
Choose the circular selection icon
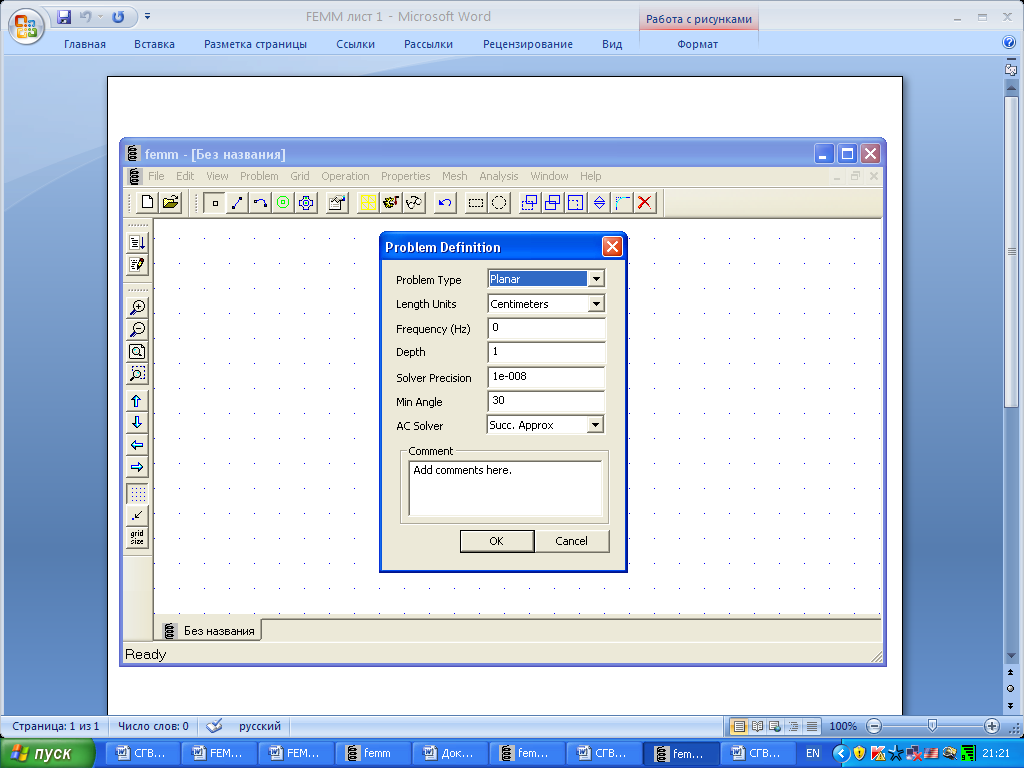[x=499, y=203]
